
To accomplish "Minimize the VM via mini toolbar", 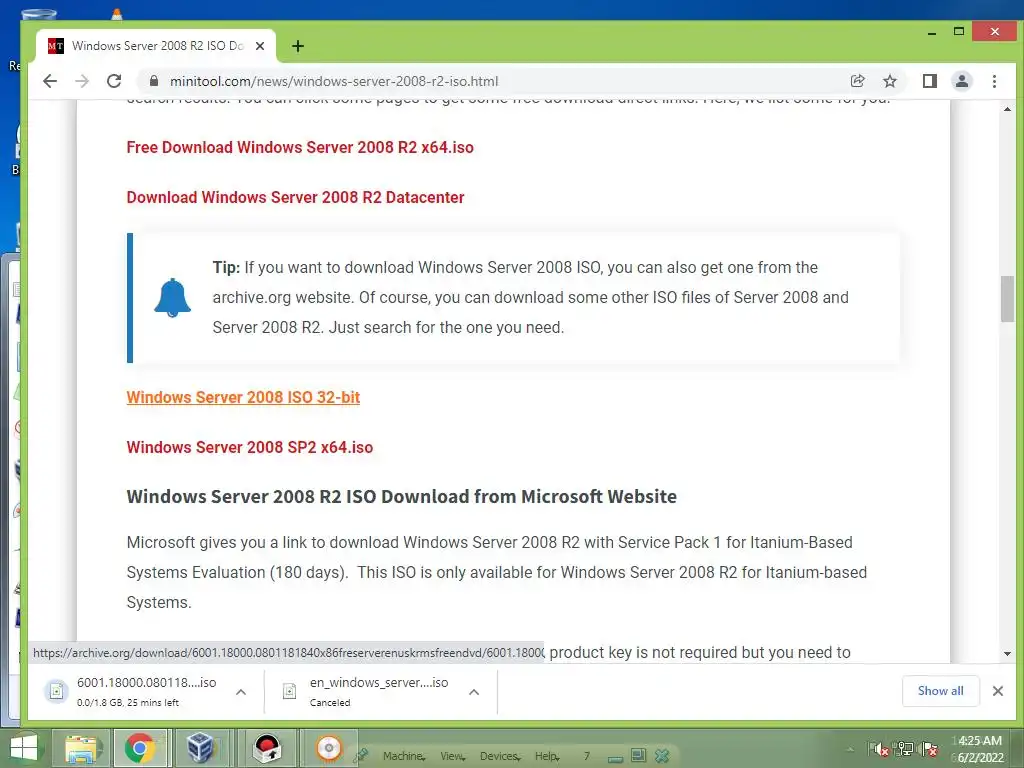I will tap(615, 758).
